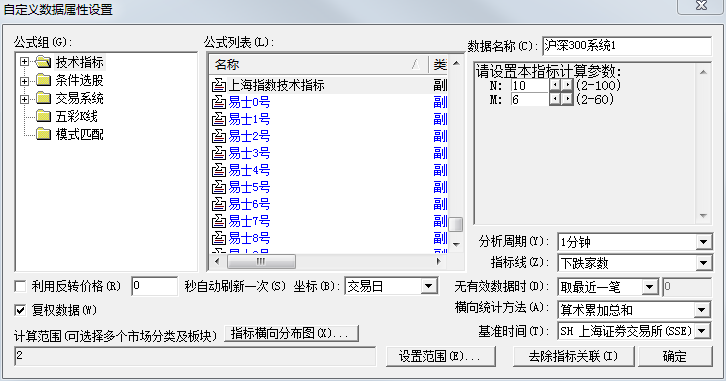Click the formula list scroll up arrow
This screenshot has width=726, height=381.
(x=456, y=63)
